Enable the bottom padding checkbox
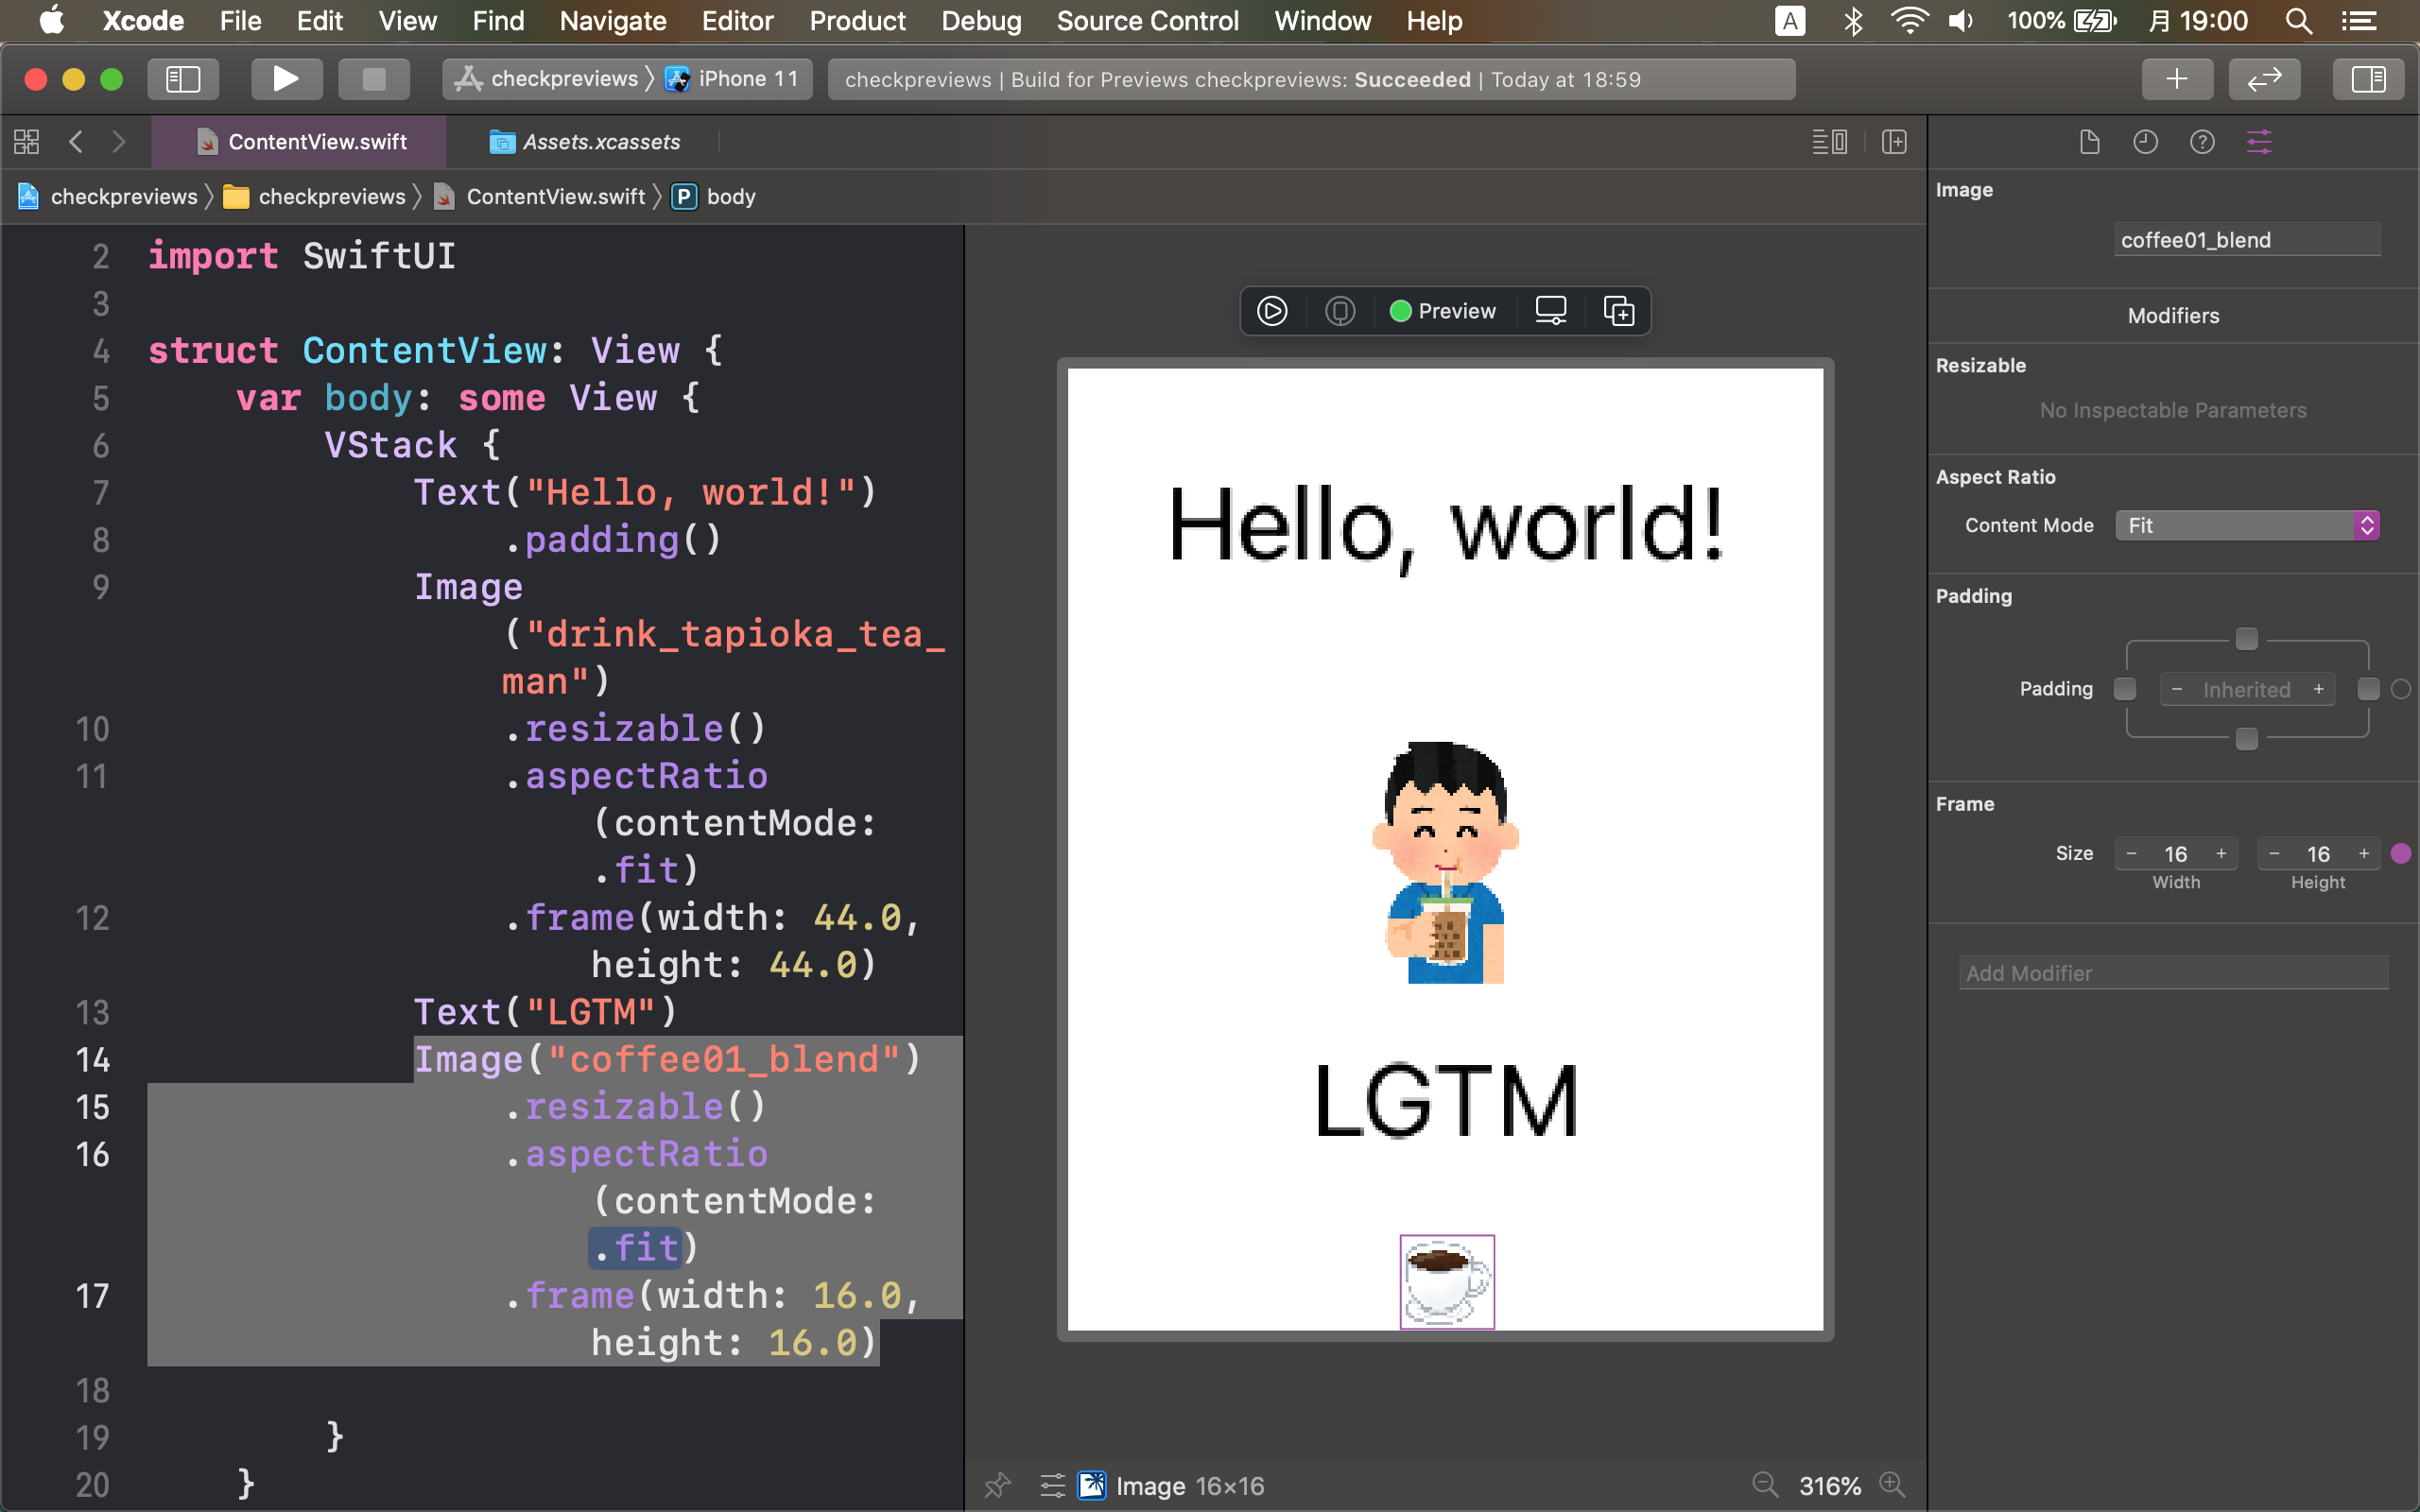 pos(2246,739)
